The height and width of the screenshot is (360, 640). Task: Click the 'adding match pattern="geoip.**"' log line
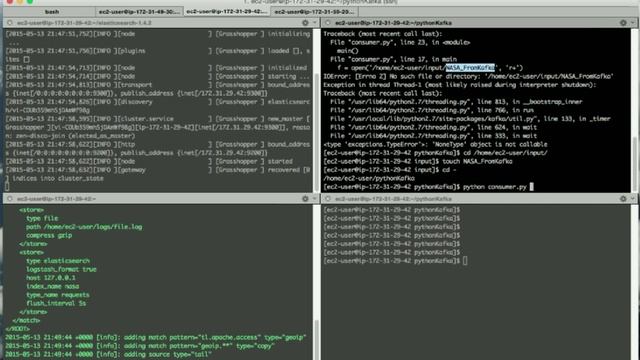click(139, 346)
